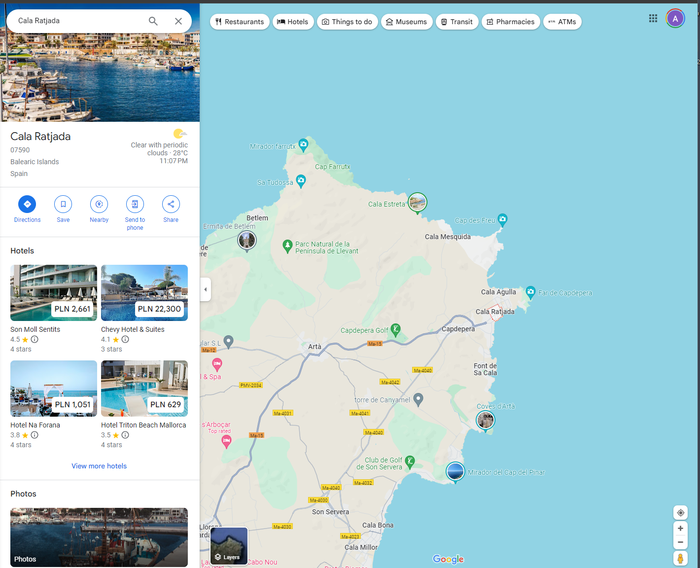Click the Son Servera label
700x568 pixels.
tap(330, 512)
